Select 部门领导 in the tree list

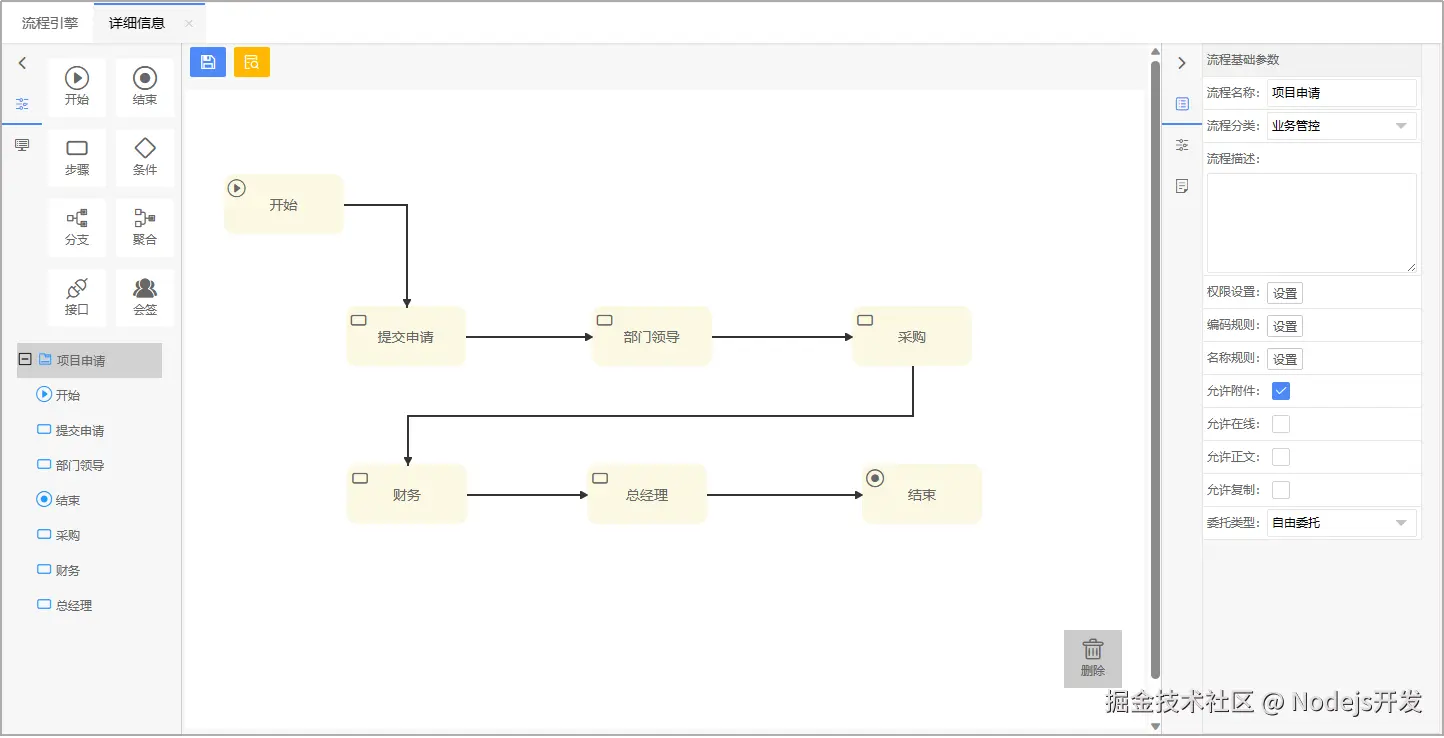pyautogui.click(x=79, y=465)
